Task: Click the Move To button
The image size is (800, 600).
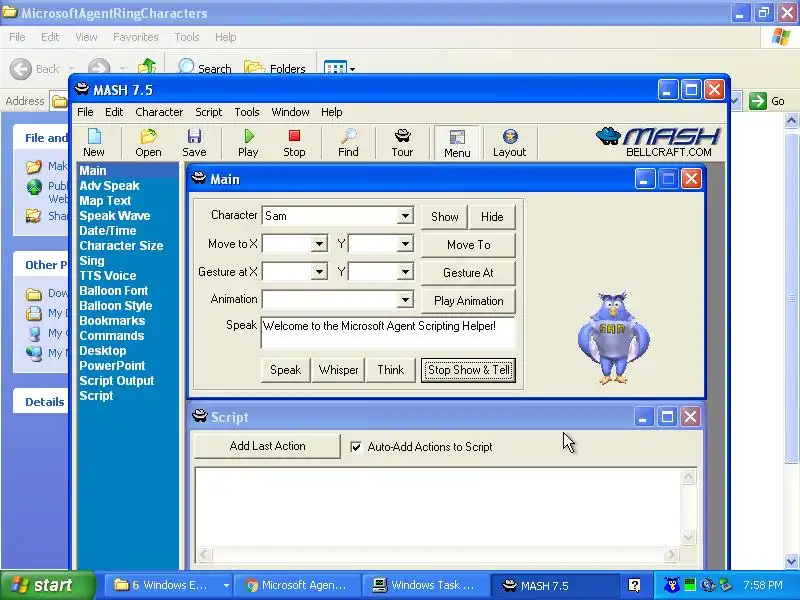Action: [x=468, y=245]
